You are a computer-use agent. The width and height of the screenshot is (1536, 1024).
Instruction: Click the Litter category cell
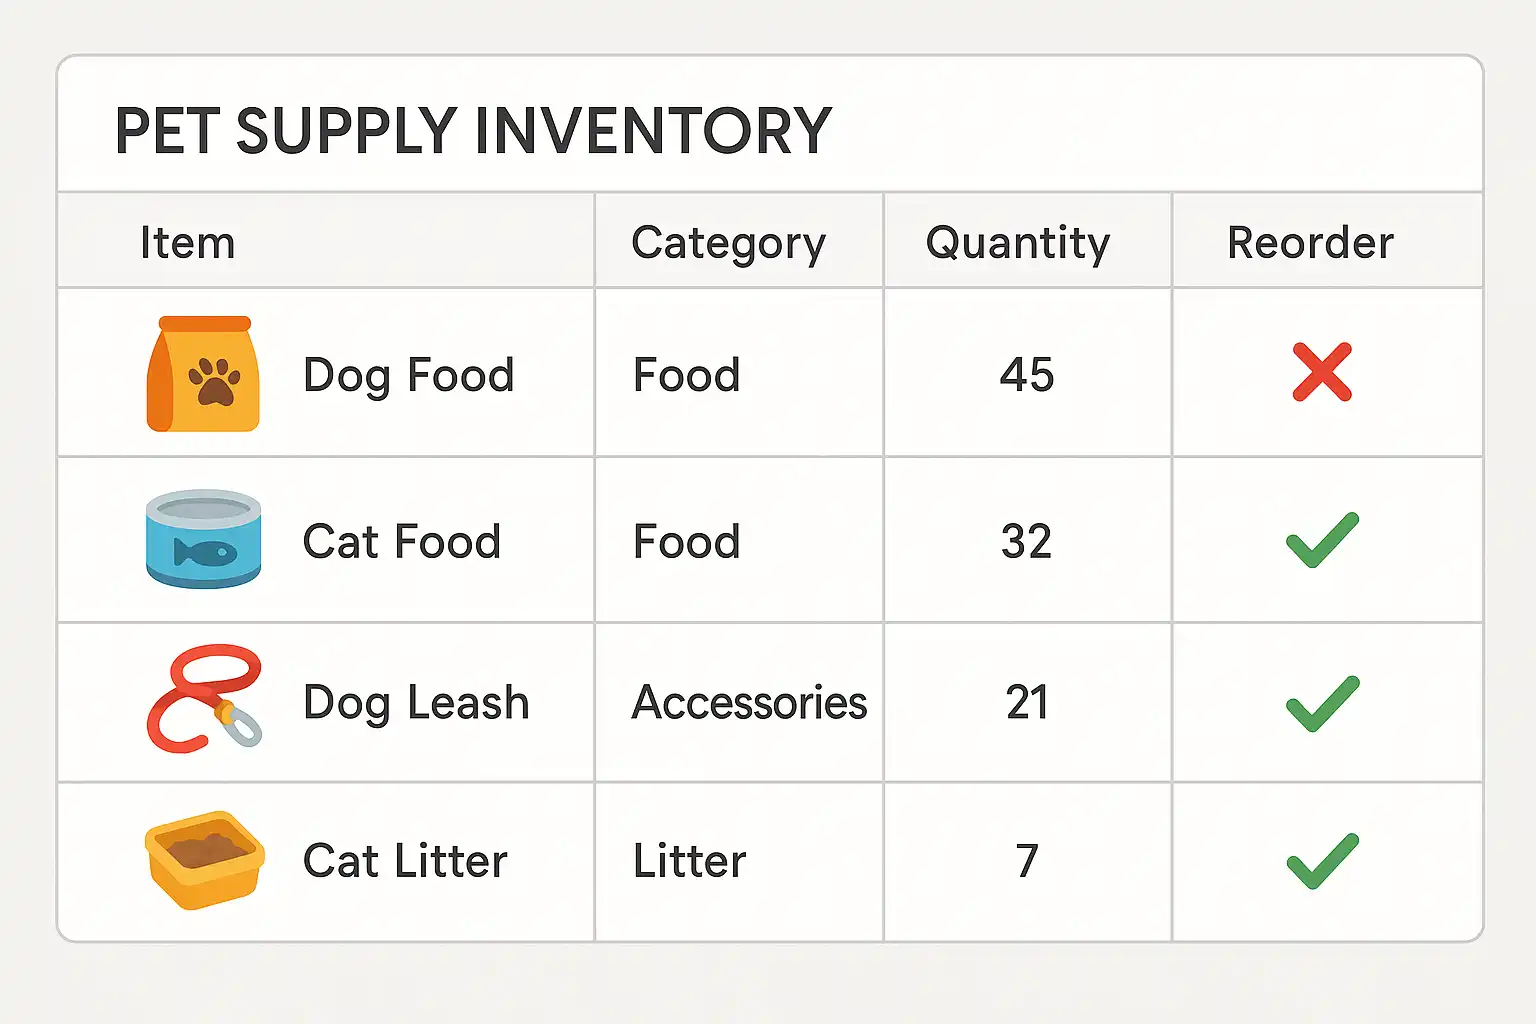click(690, 861)
